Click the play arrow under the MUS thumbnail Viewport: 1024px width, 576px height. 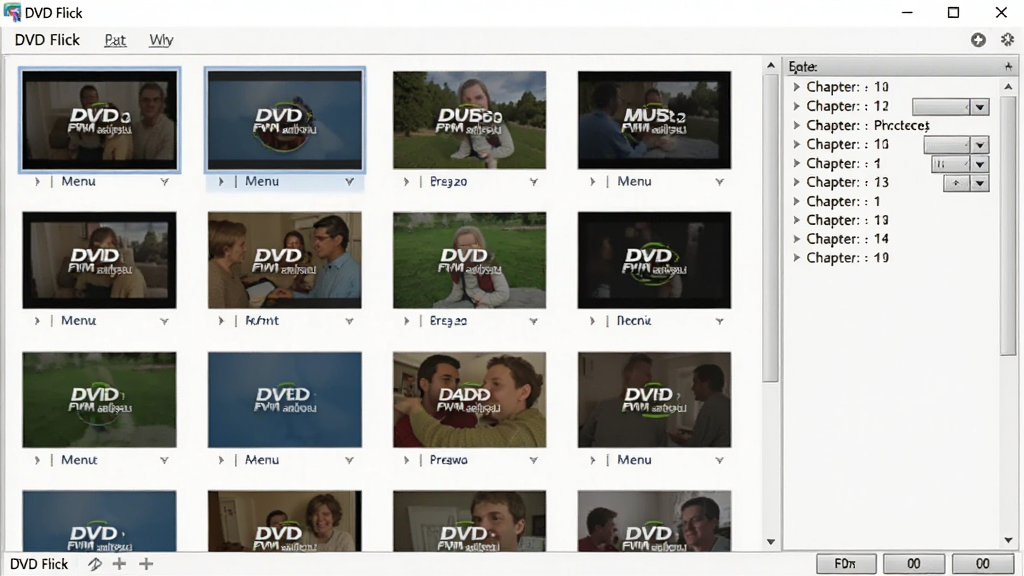click(592, 182)
